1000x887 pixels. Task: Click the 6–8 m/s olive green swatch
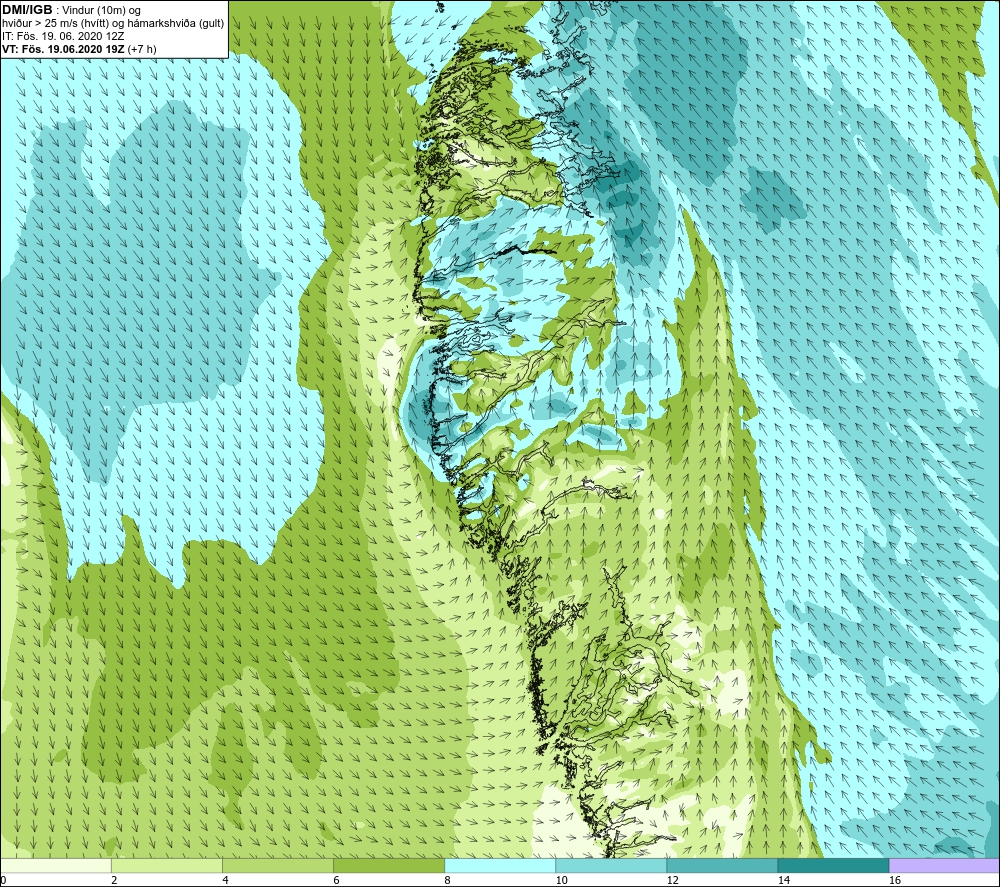pyautogui.click(x=389, y=865)
